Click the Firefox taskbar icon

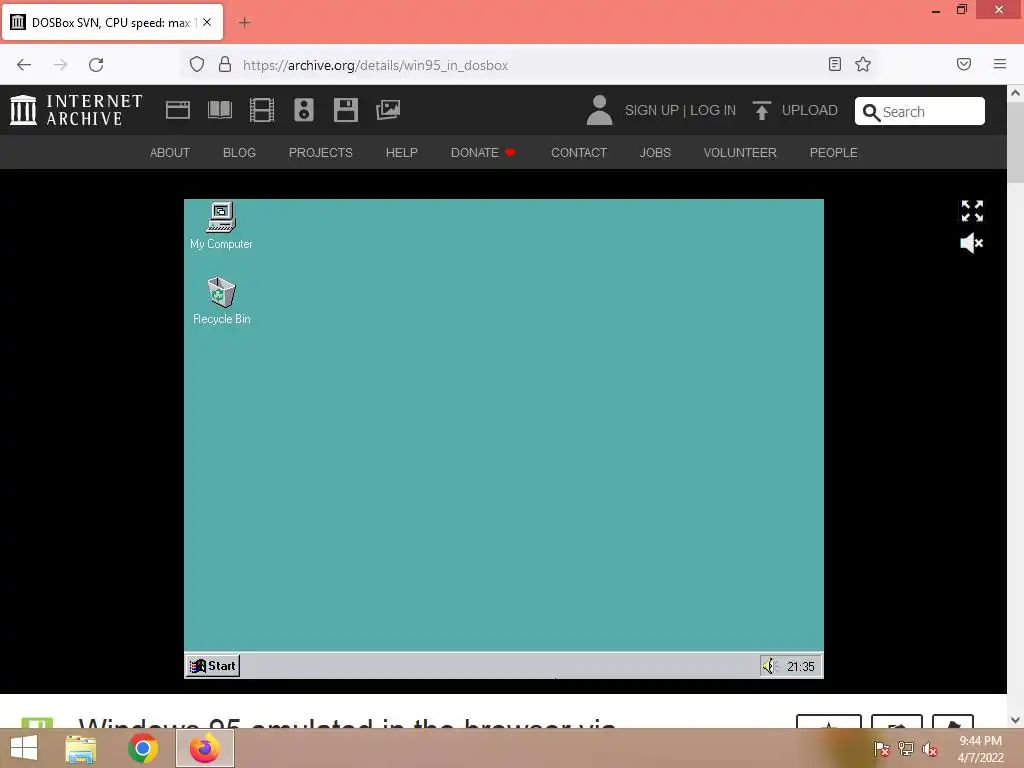[204, 748]
